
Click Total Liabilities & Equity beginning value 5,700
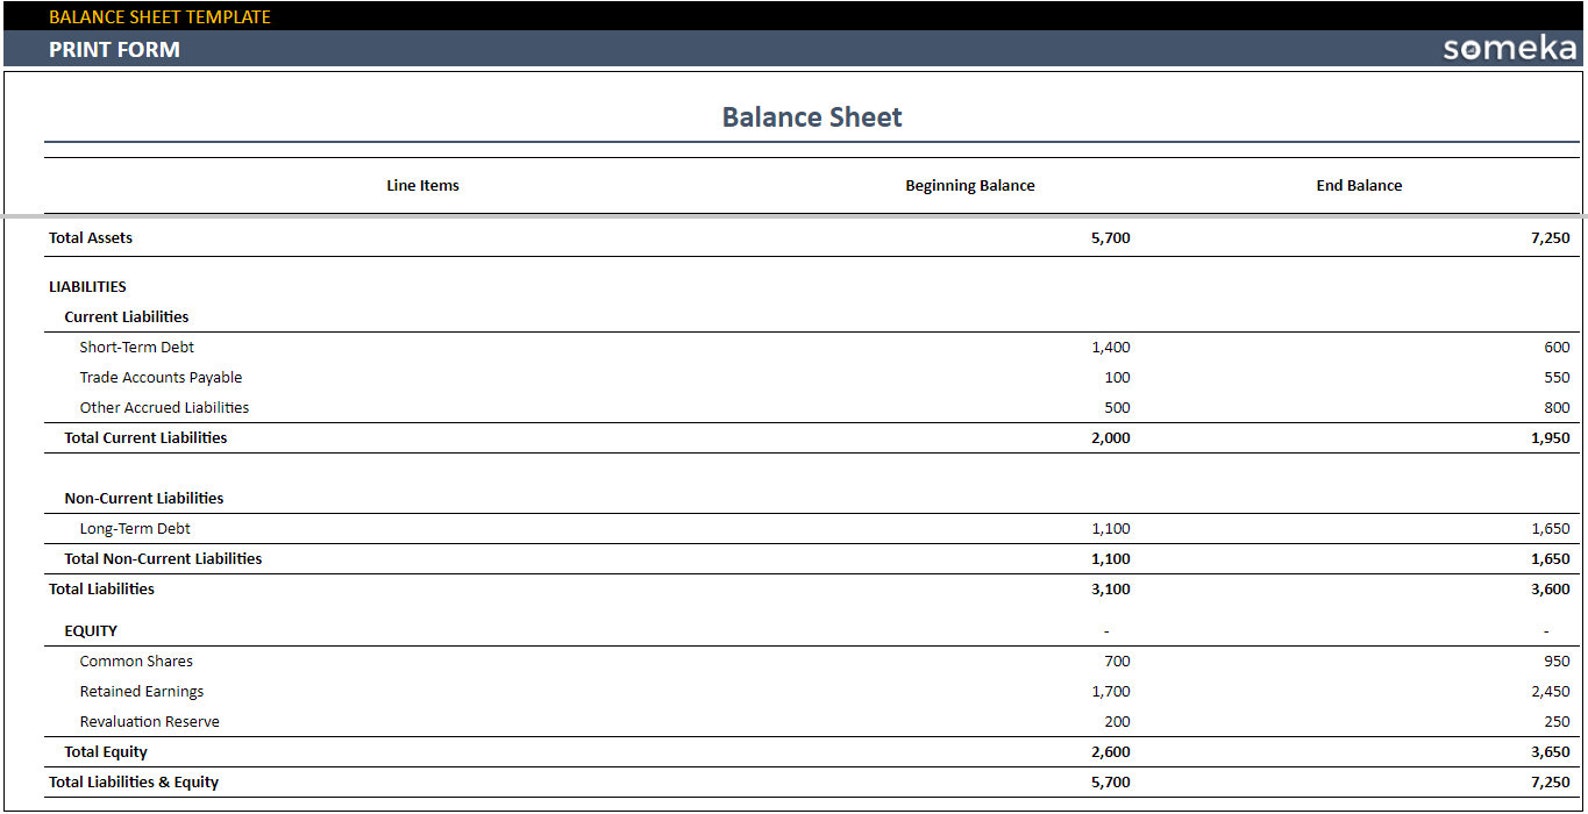(x=1110, y=782)
